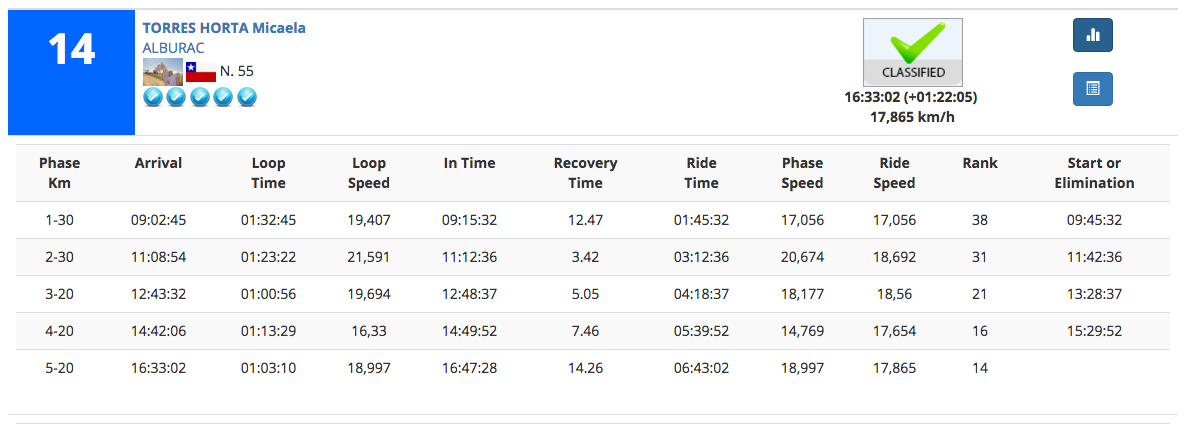The width and height of the screenshot is (1190, 424).
Task: Click the green CLASSIFIED checkmark badge
Action: click(912, 52)
